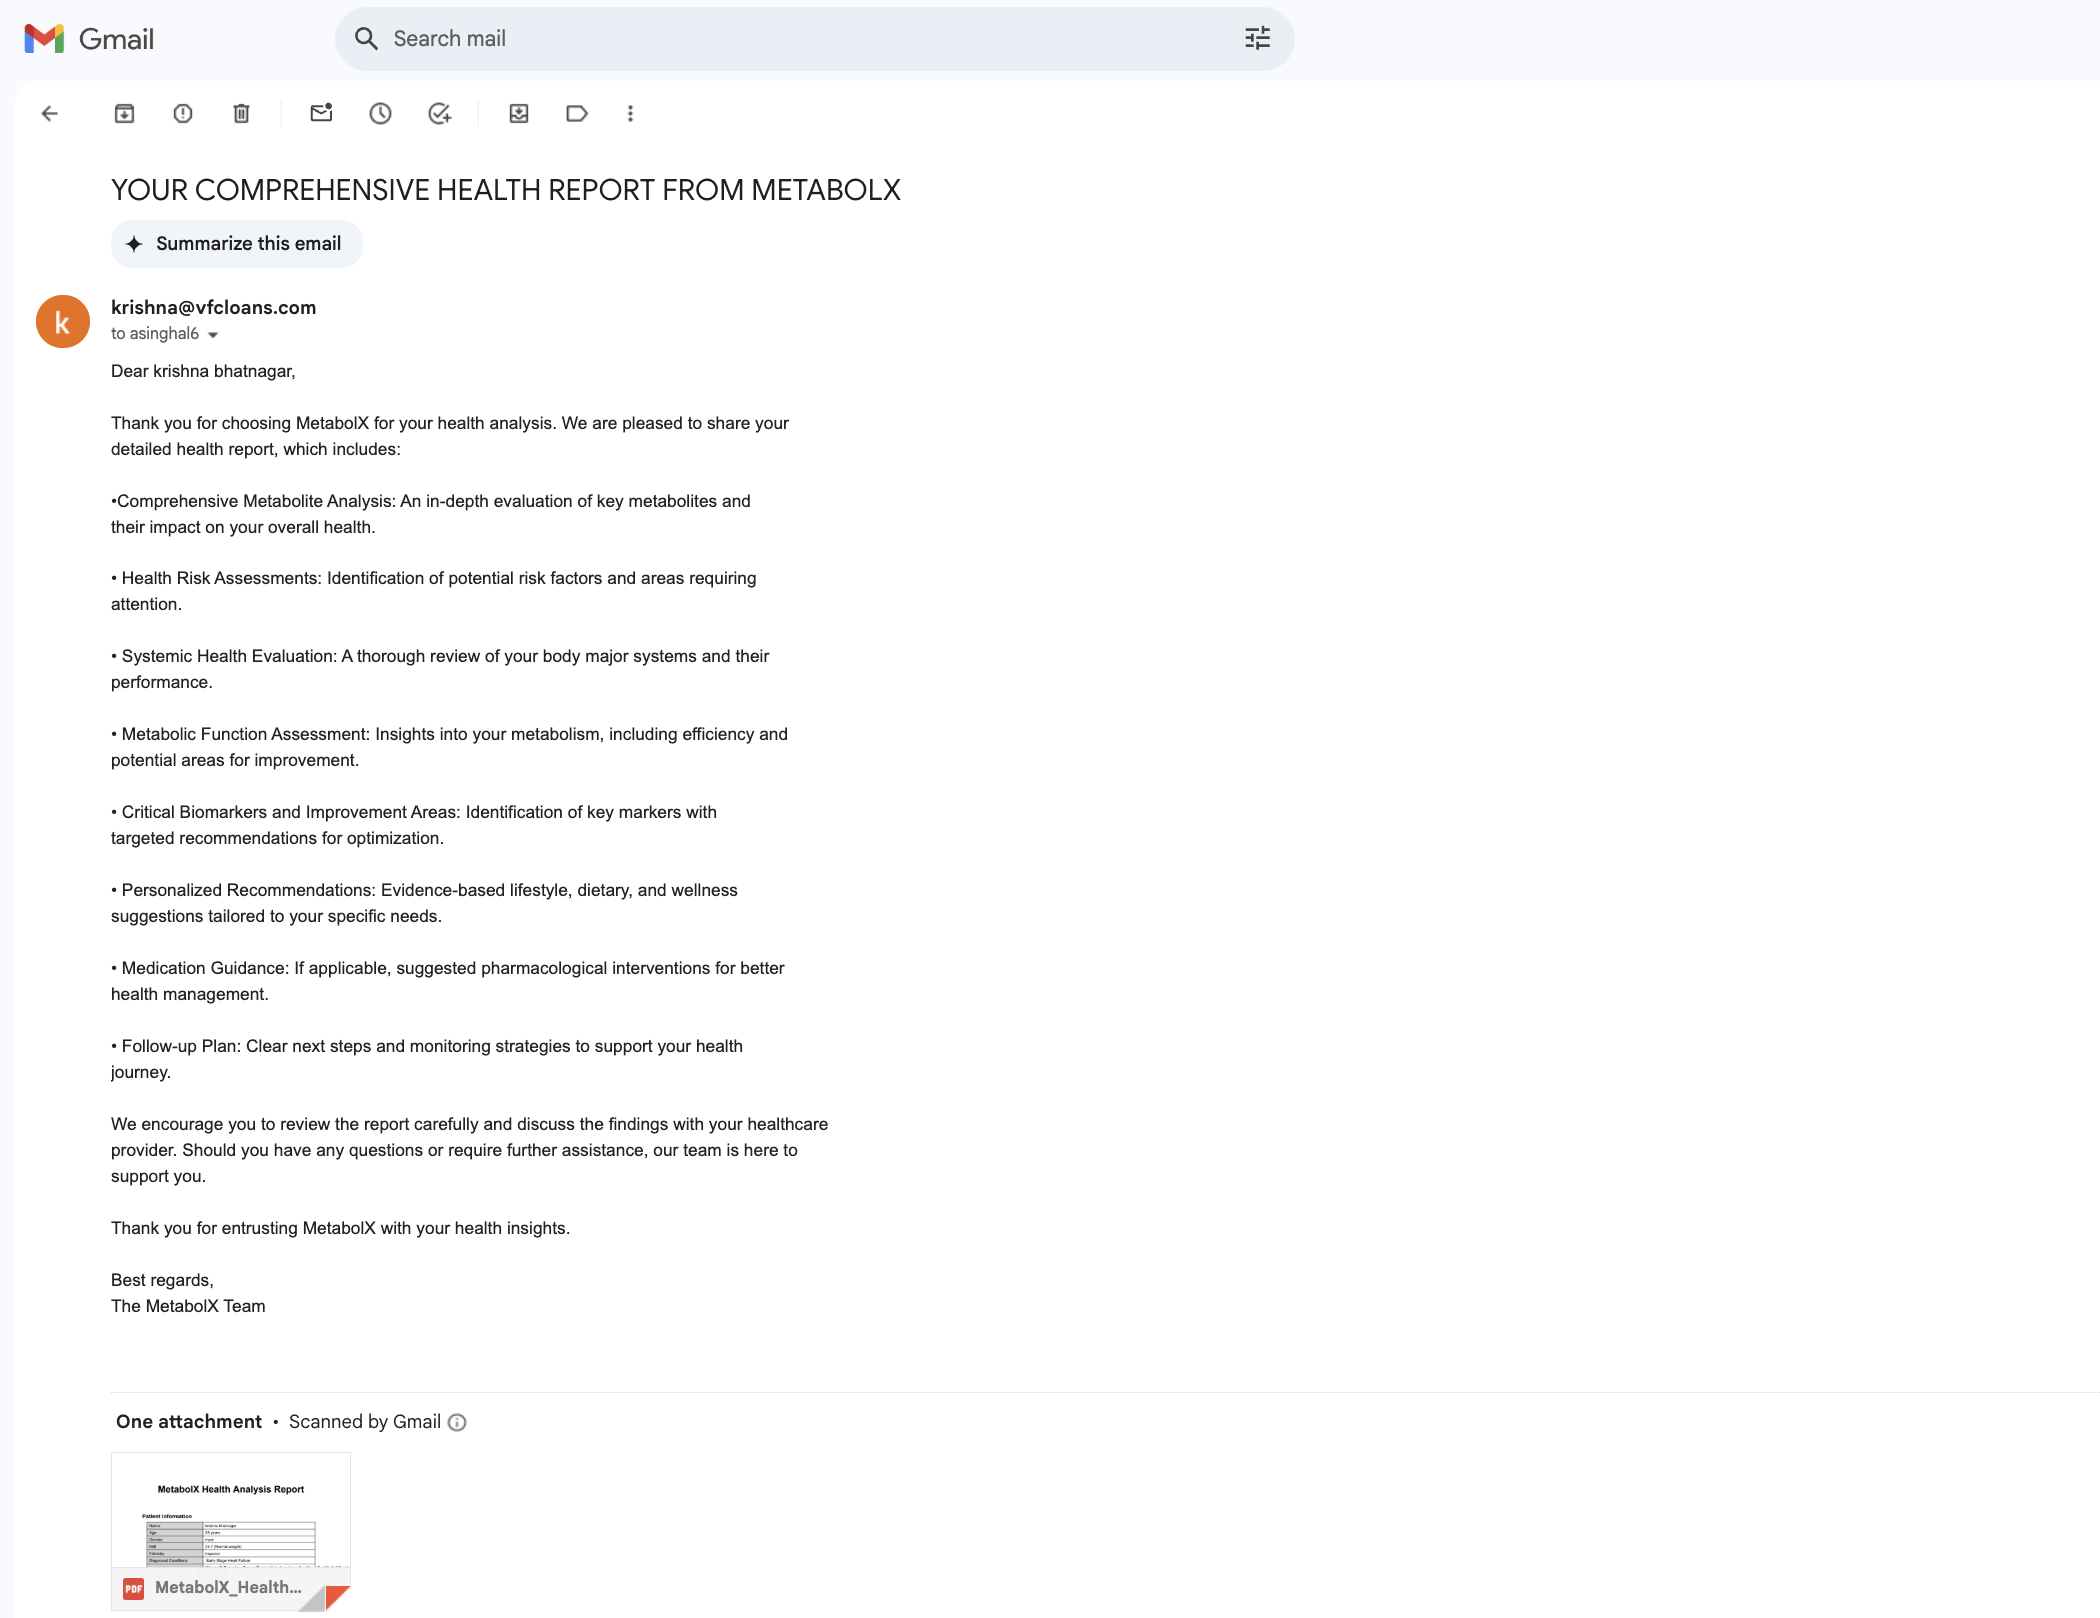
Task: Click inside the Search mail field
Action: (x=800, y=39)
